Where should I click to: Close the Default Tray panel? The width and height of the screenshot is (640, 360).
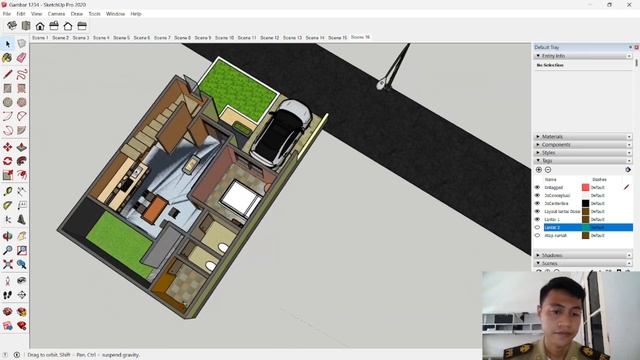(636, 47)
